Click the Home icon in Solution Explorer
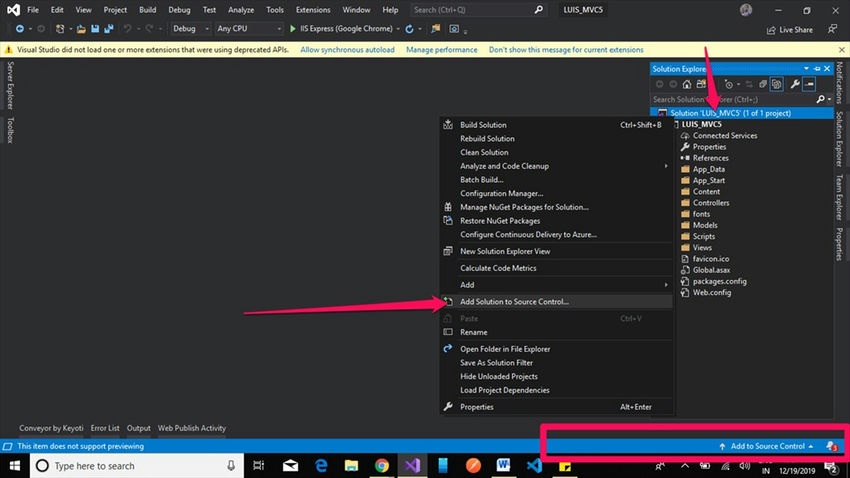This screenshot has height=478, width=850. pos(687,84)
